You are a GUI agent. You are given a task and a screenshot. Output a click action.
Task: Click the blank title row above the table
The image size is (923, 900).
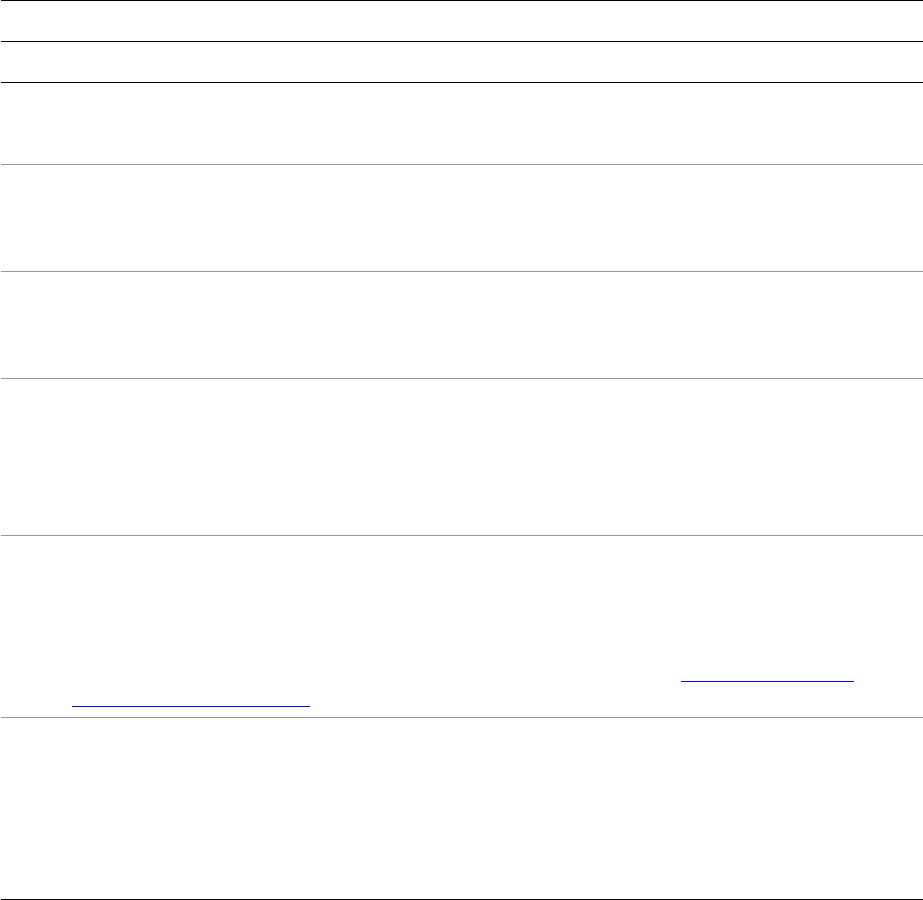click(461, 21)
